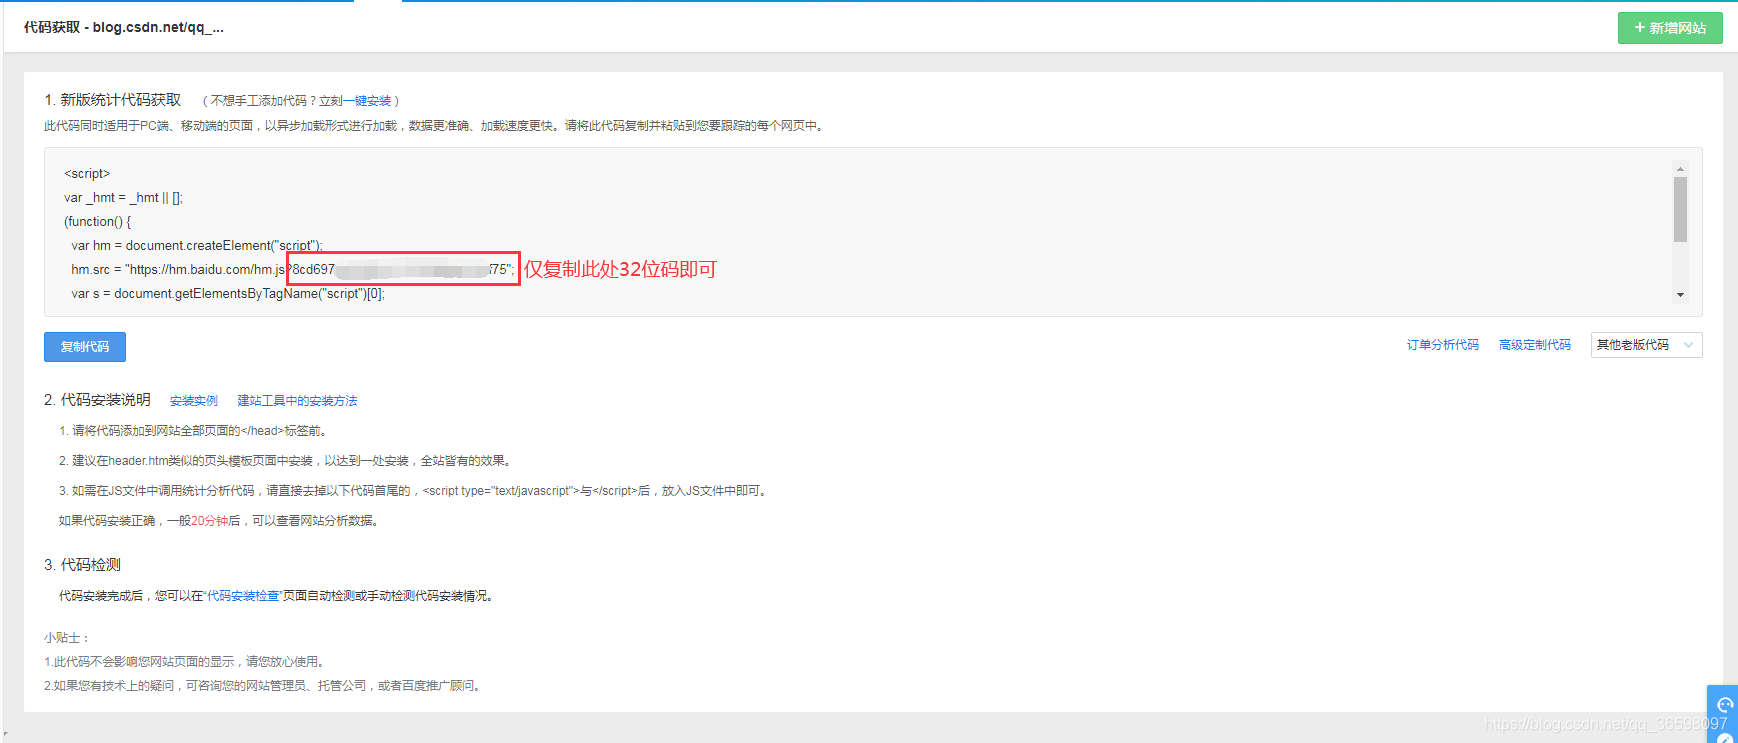Click tip 2 about 百度推广顾问
1738x743 pixels.
pos(265,686)
